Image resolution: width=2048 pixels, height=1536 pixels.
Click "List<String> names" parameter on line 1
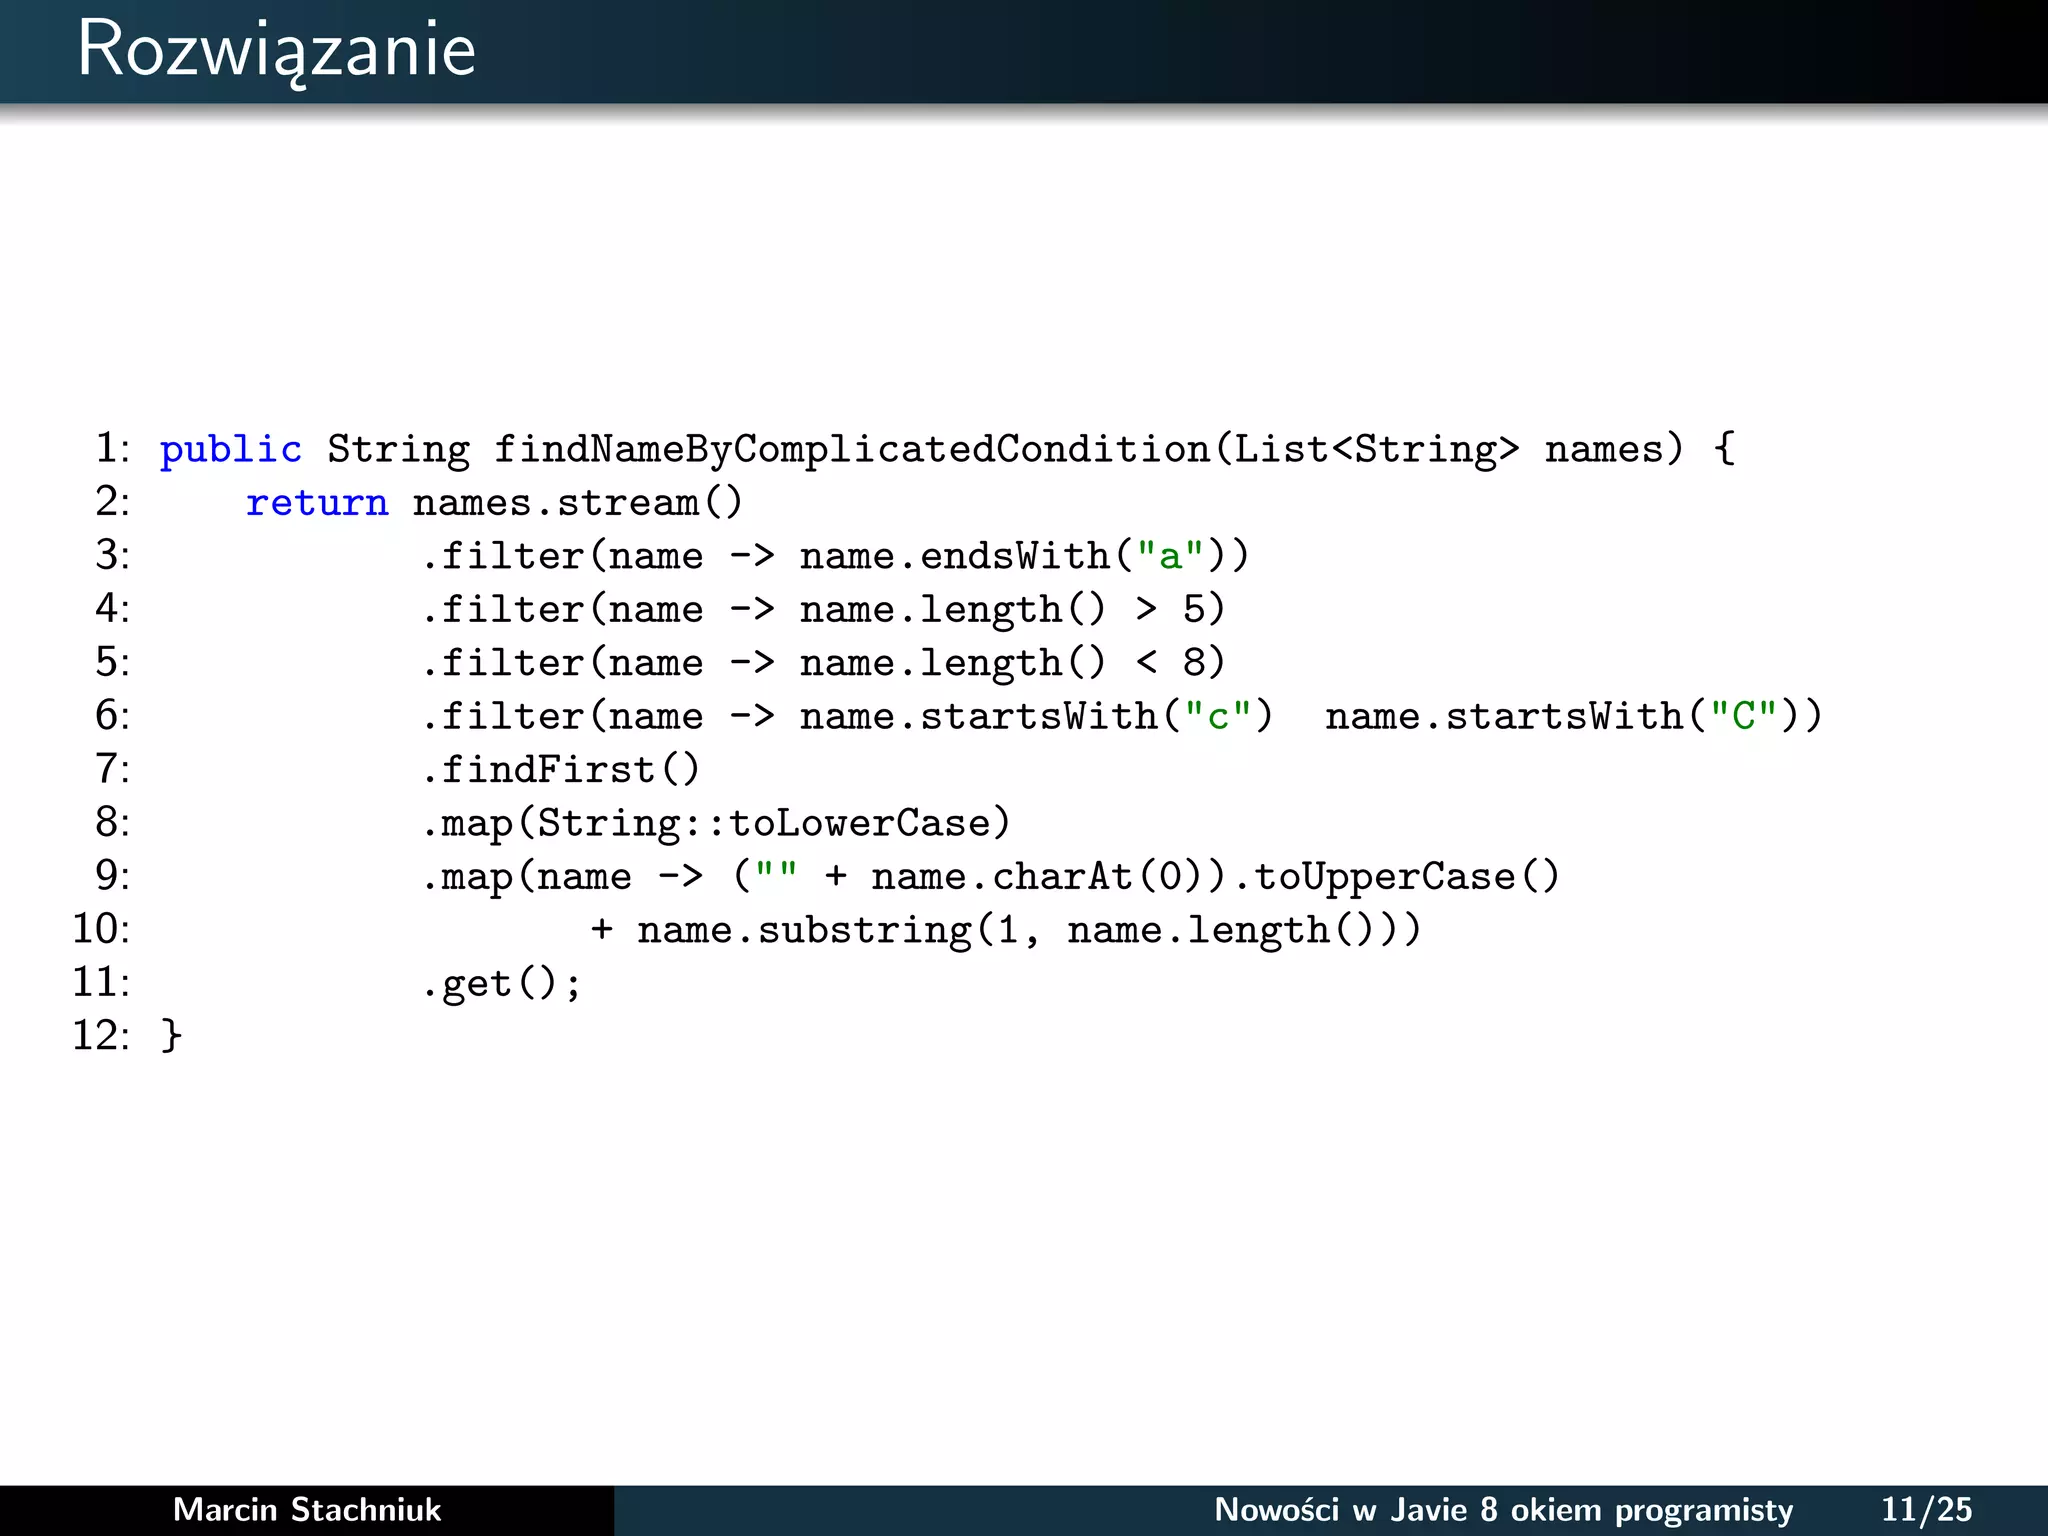tap(1449, 450)
